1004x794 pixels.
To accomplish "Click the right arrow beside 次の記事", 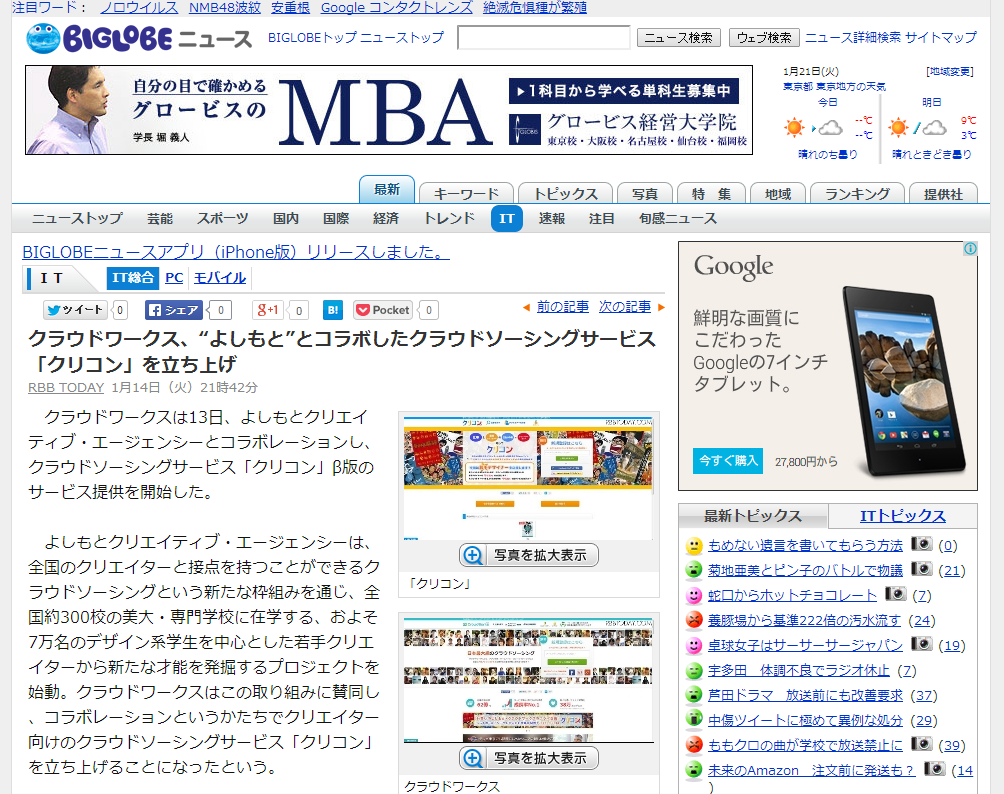I will click(661, 307).
